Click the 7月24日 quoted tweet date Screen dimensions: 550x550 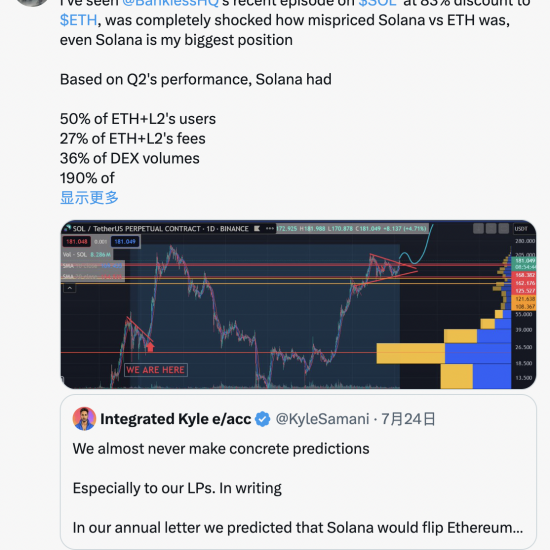[x=409, y=419]
